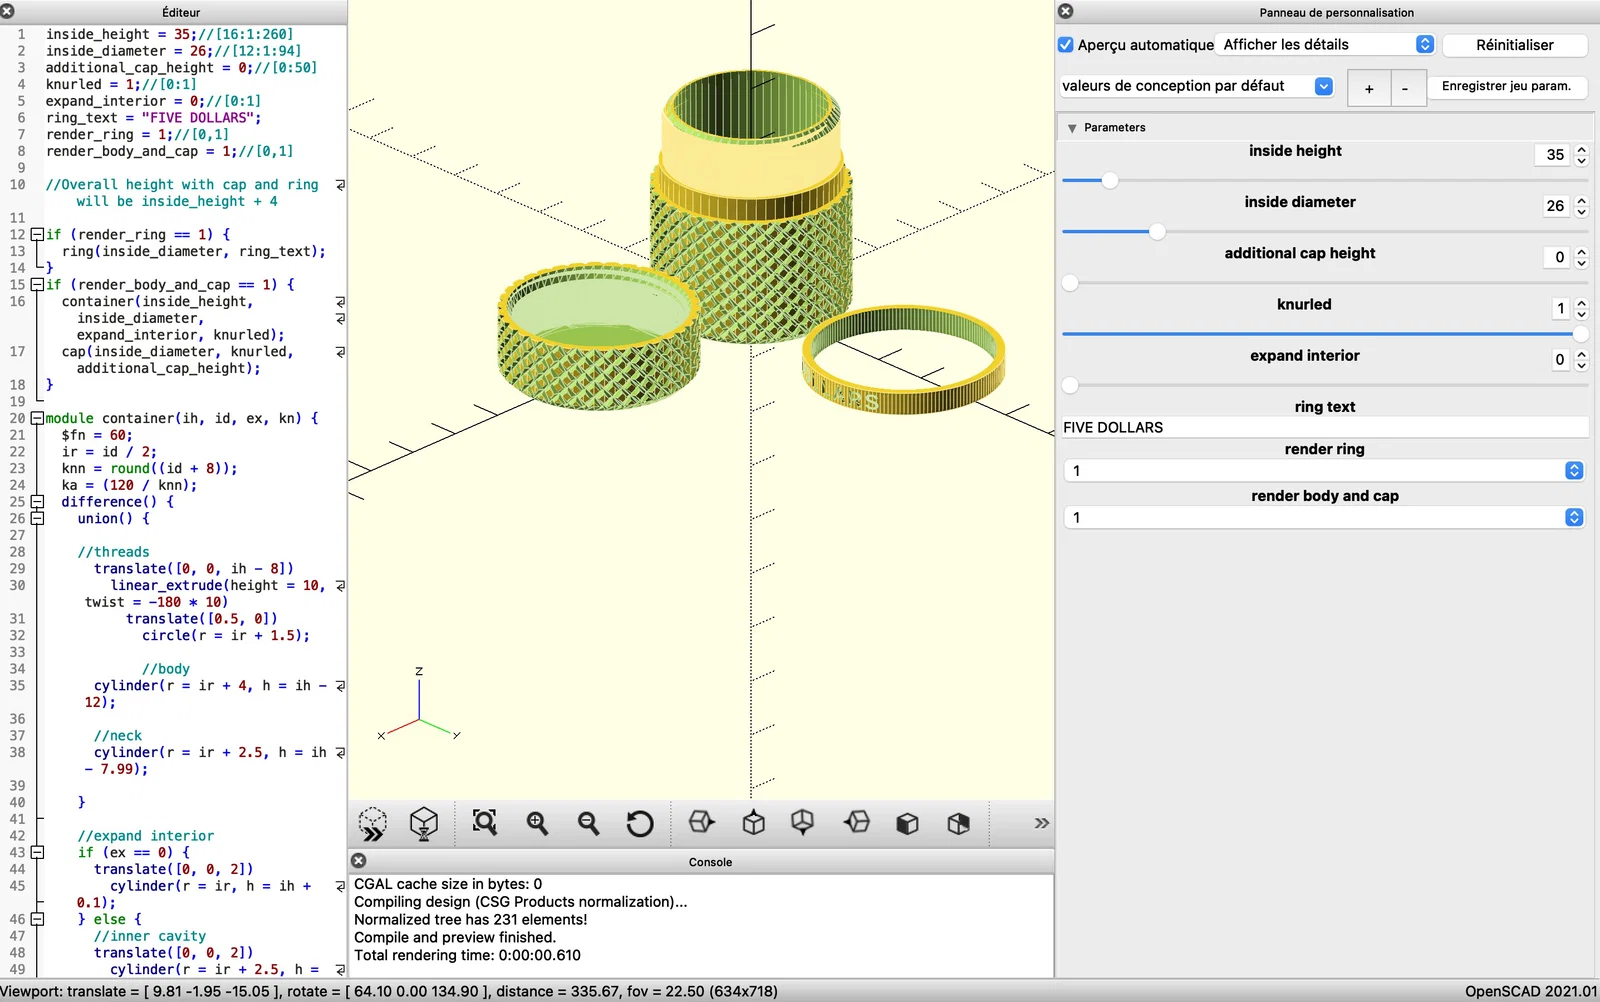This screenshot has width=1600, height=1002.
Task: Click the Render icon with hourglass cube
Action: 424,824
